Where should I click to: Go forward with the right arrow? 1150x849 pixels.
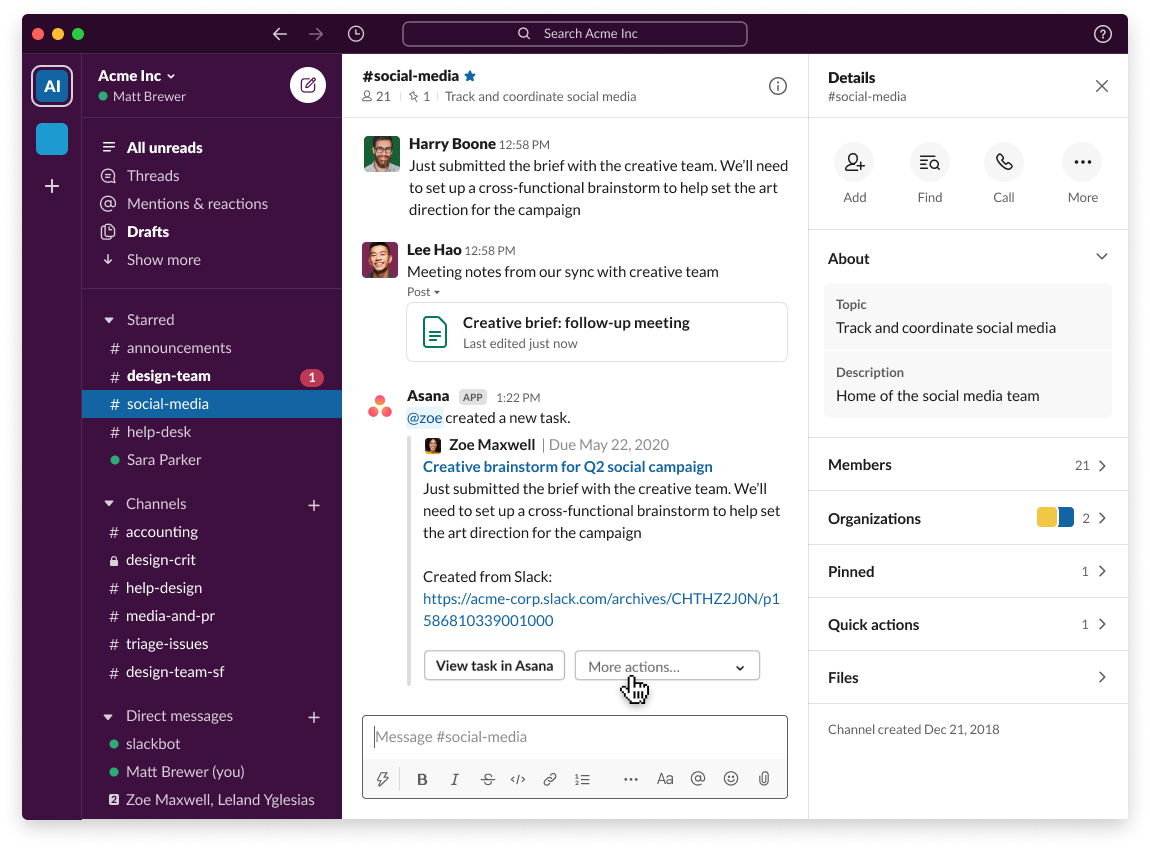click(x=316, y=34)
